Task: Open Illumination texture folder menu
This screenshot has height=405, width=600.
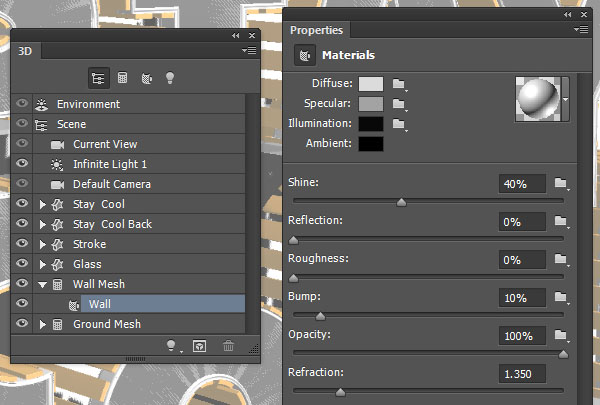Action: point(399,124)
